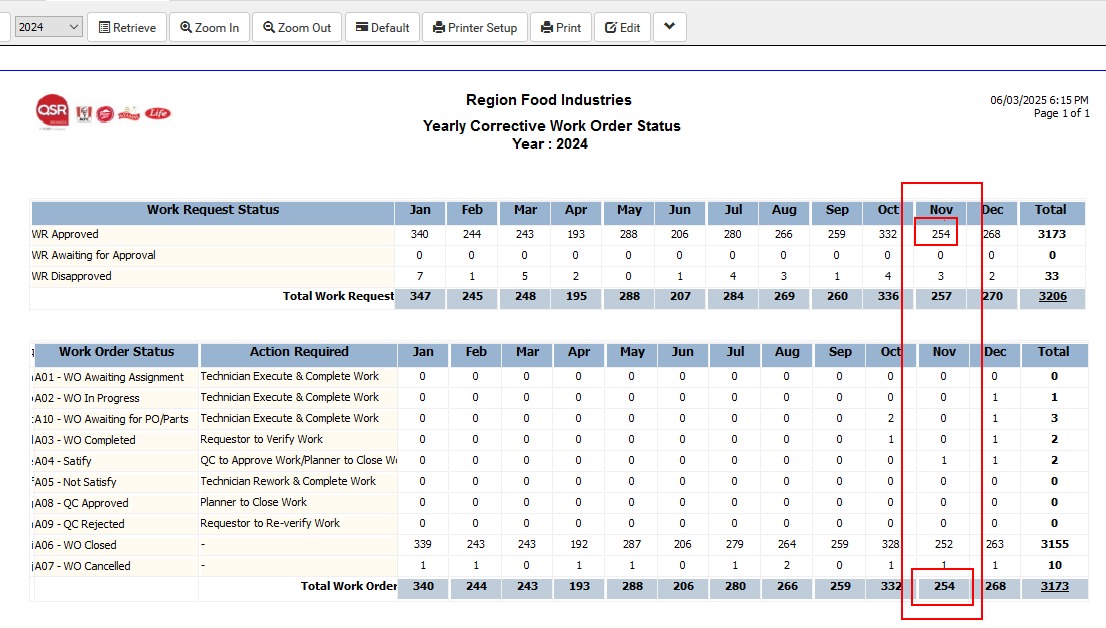Open the underlined 3173 total work order link
The width and height of the screenshot is (1106, 628).
[x=1054, y=587]
